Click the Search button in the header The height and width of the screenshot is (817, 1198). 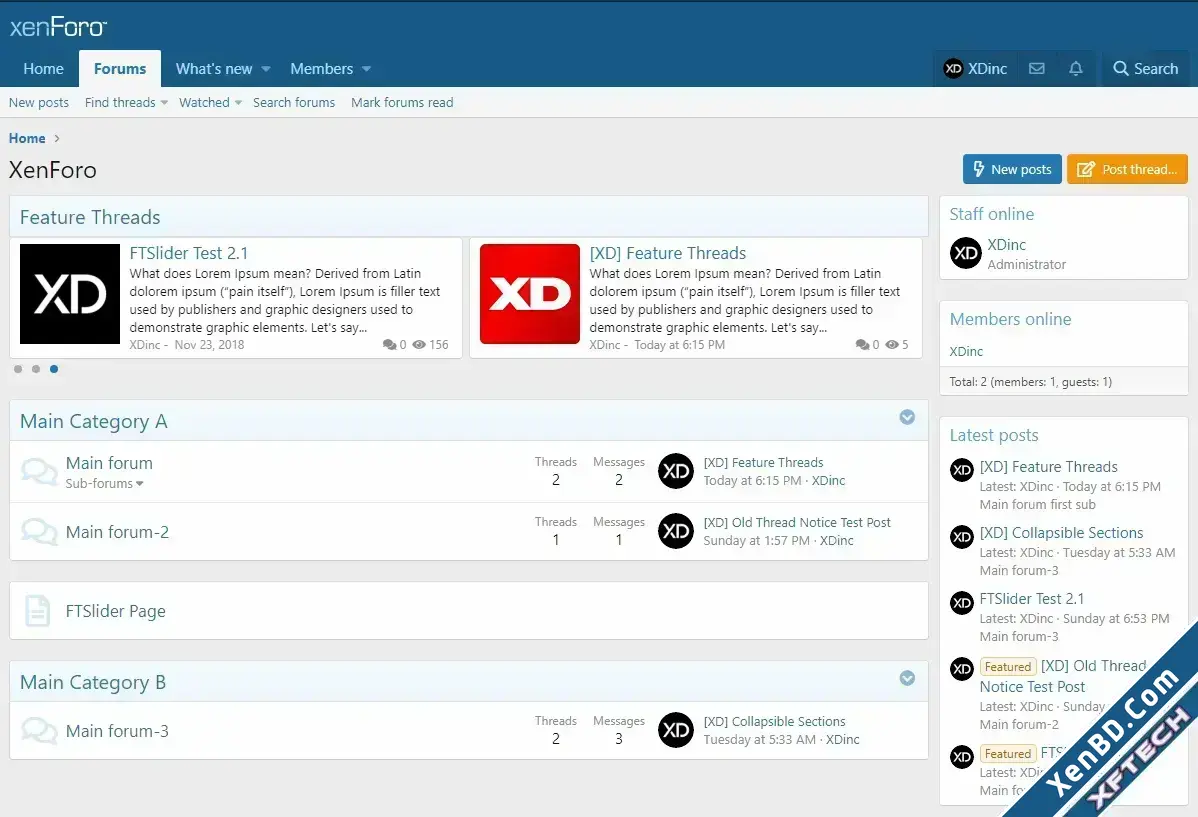1145,69
